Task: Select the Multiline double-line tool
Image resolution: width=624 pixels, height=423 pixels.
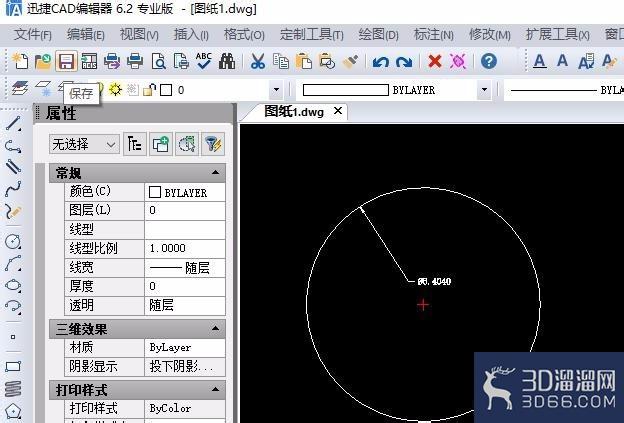Action: [13, 167]
